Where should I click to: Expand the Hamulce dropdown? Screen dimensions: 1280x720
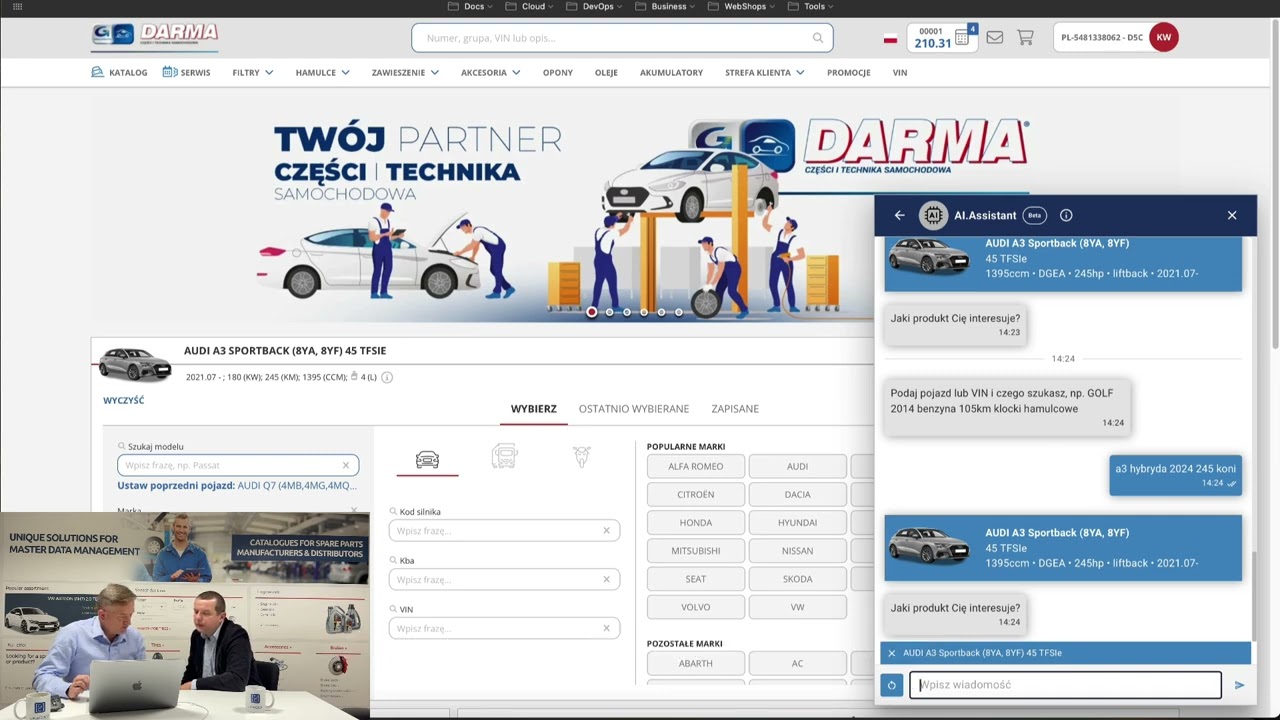(322, 73)
